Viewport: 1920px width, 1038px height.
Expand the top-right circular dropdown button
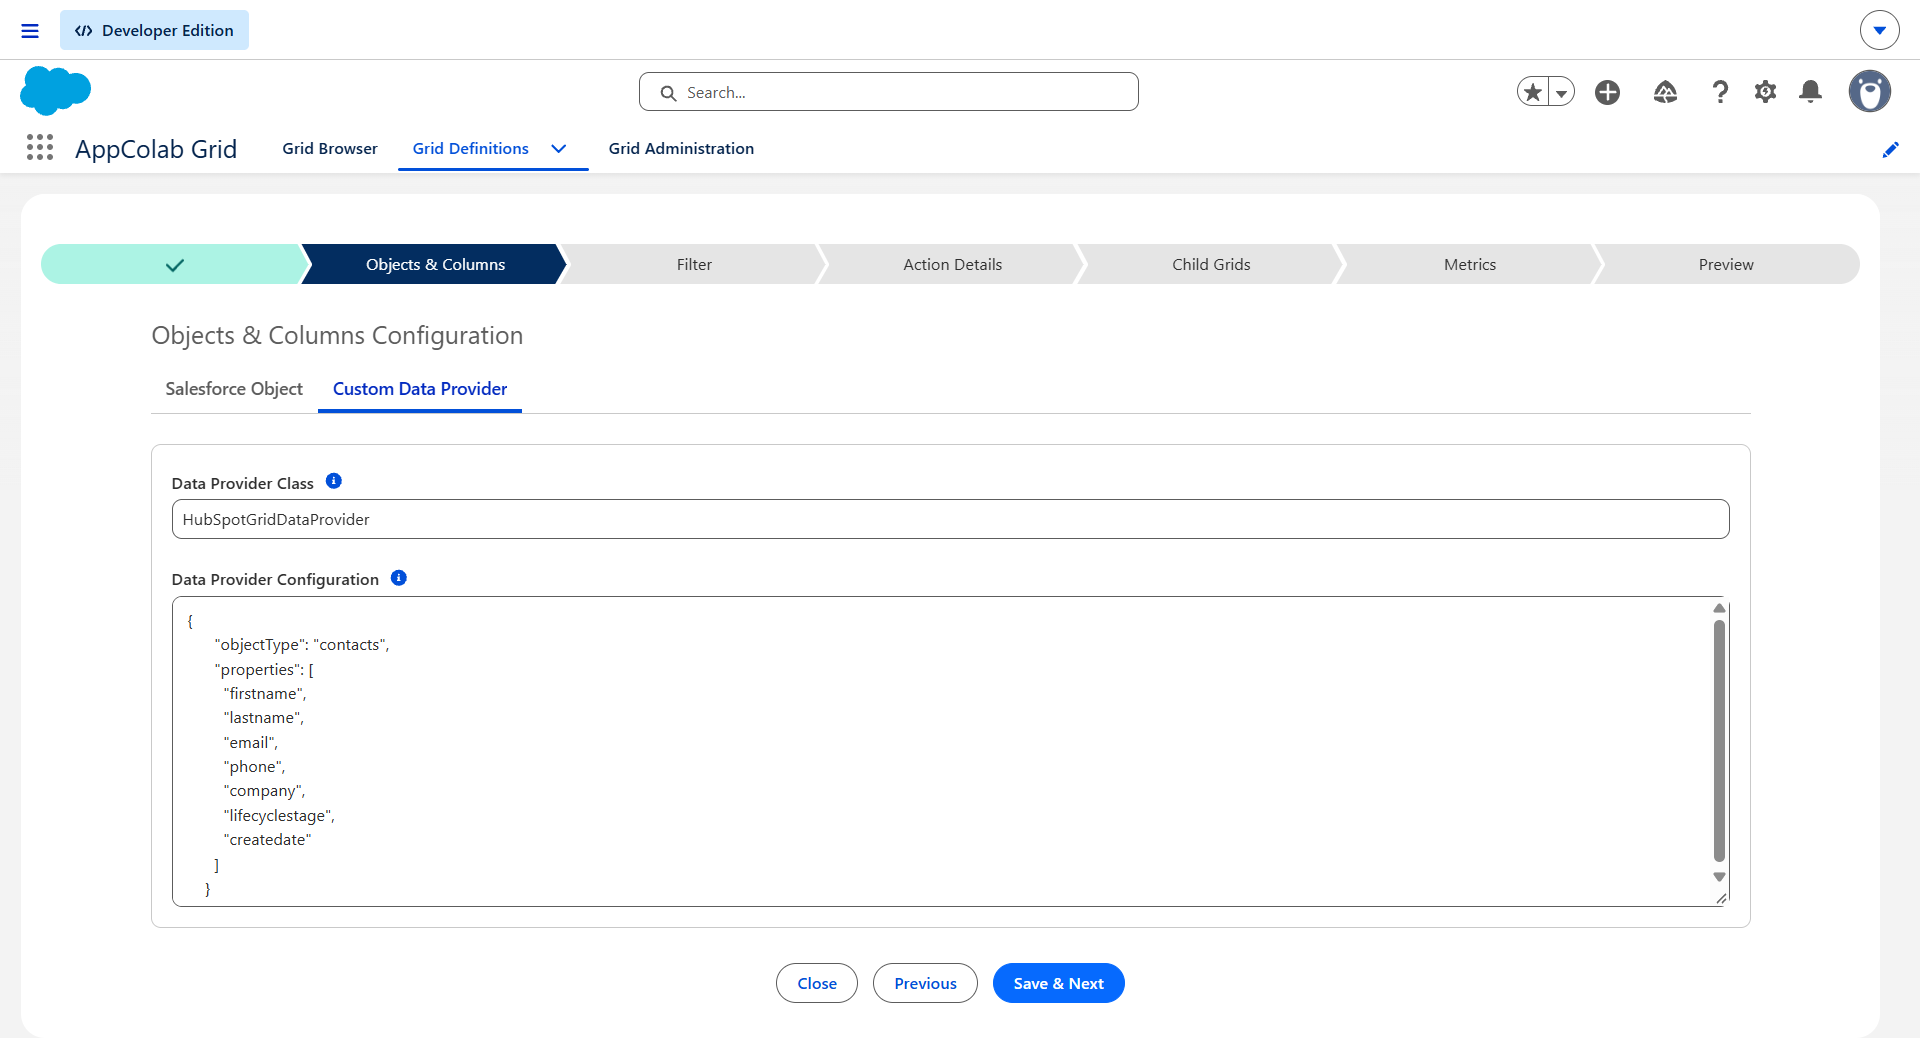tap(1880, 30)
